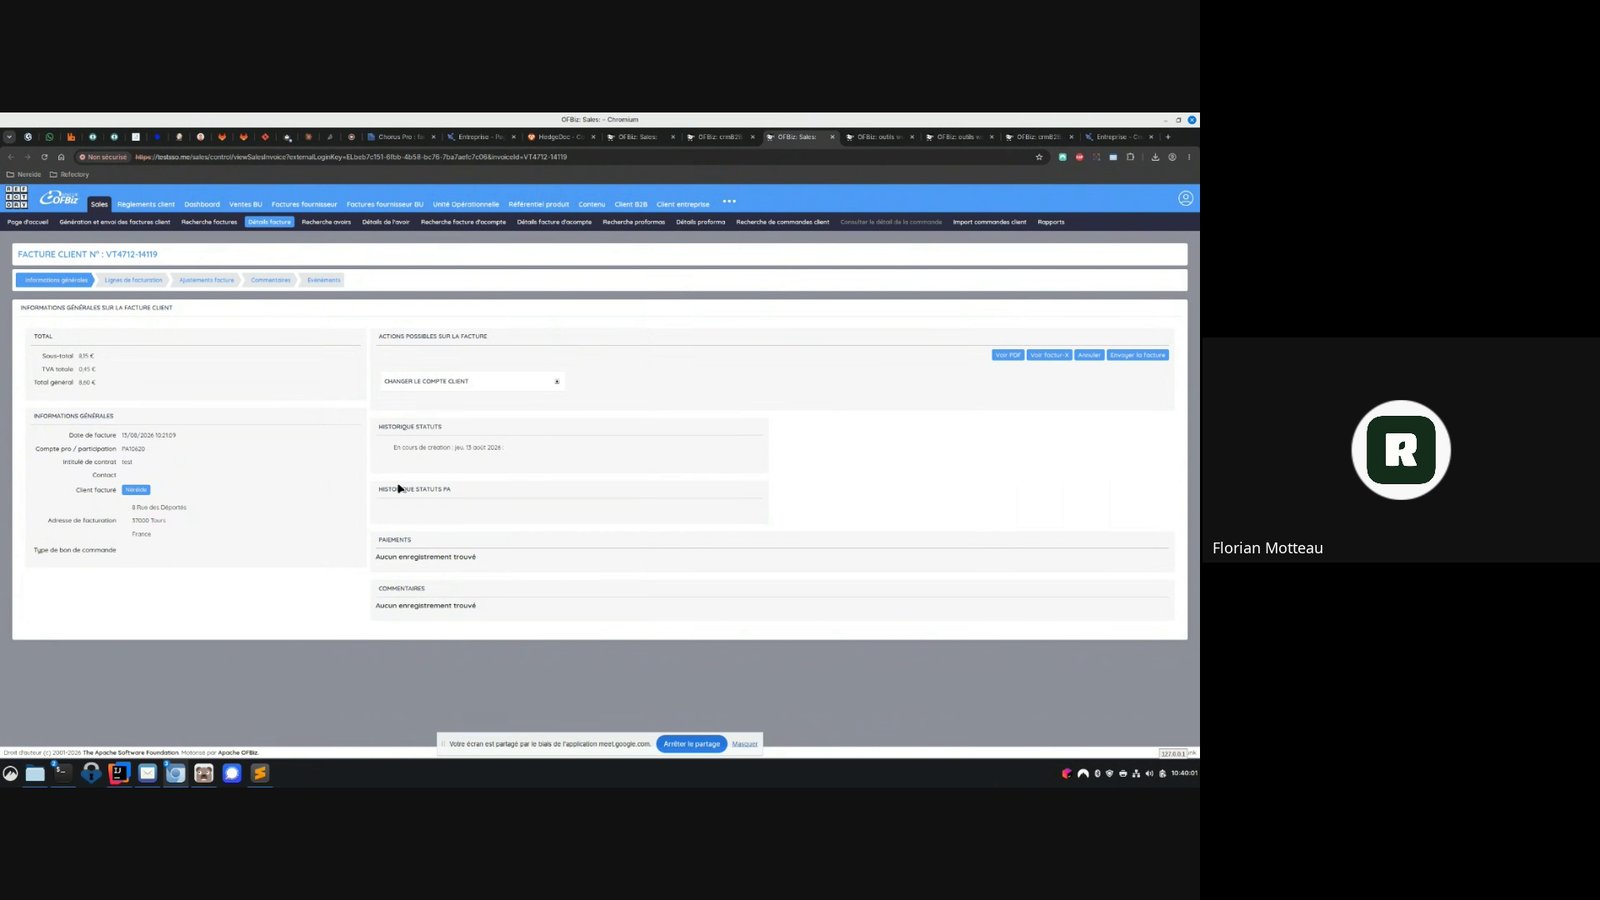
Task: Click 'Envoyer la facture' button
Action: [1137, 355]
